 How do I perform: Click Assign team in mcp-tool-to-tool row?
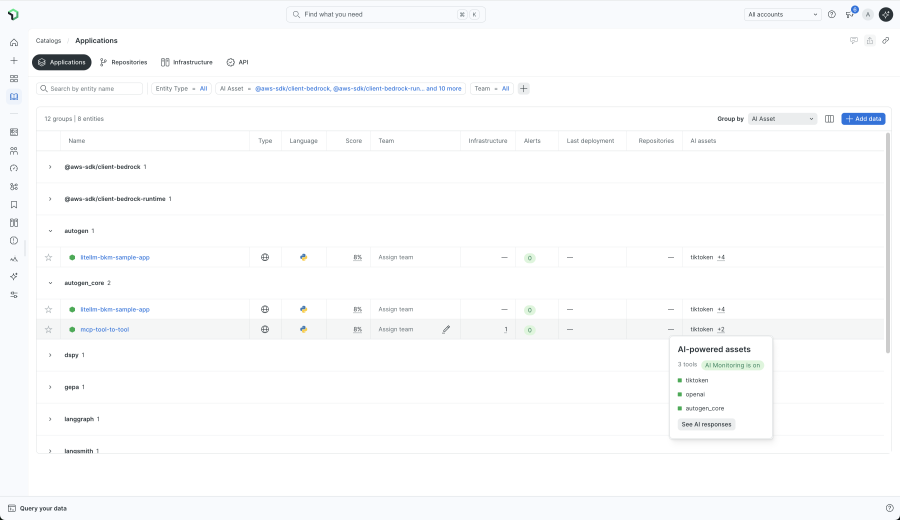395,329
